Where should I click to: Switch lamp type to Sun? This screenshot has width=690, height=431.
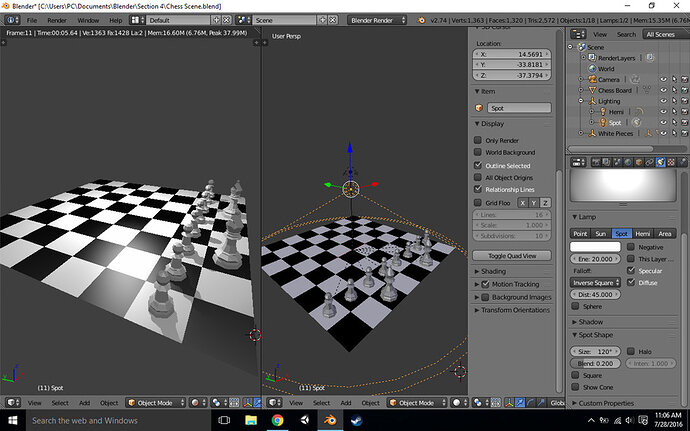tap(600, 232)
